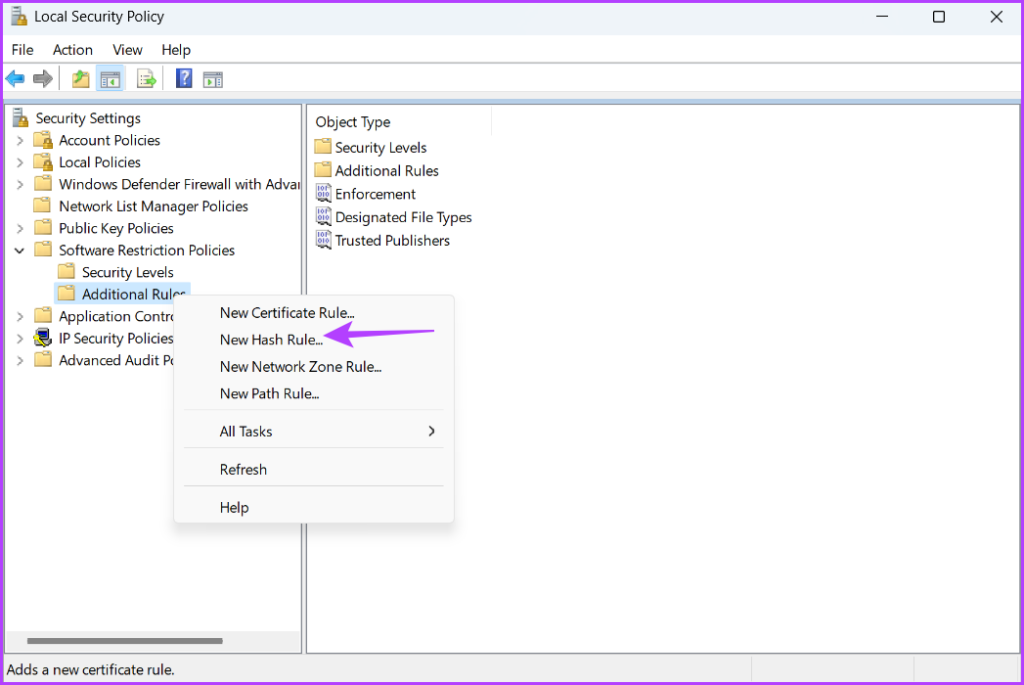Click Designated File Types object icon
Screen dimensions: 1024x685
click(x=323, y=216)
